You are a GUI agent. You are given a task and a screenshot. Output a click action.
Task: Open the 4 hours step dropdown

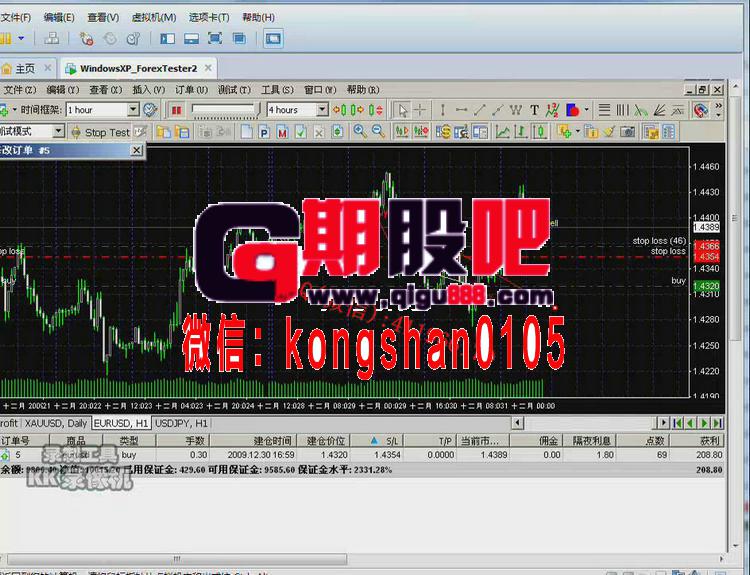pyautogui.click(x=322, y=110)
